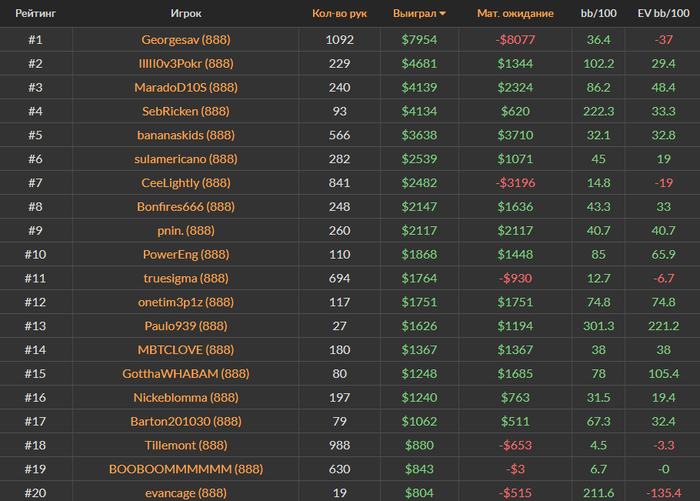Open player MaradoD10S (888) profile
Screen dimensions: 700x501
point(186,88)
